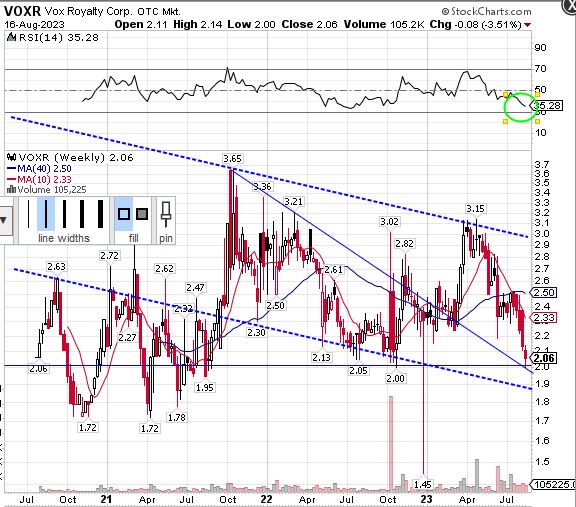Image resolution: width=576 pixels, height=507 pixels.
Task: Click the 3.65 peak price label
Action: pos(233,159)
